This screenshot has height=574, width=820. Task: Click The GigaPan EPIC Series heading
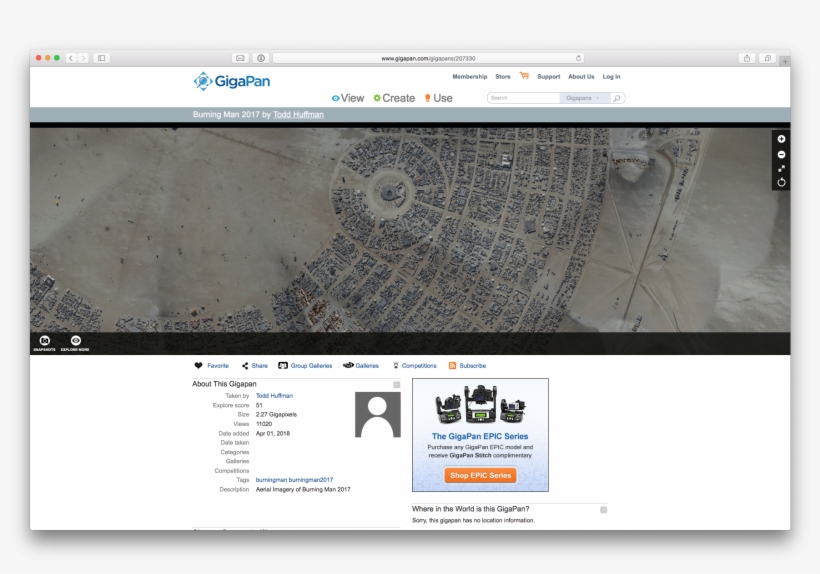[x=480, y=436]
